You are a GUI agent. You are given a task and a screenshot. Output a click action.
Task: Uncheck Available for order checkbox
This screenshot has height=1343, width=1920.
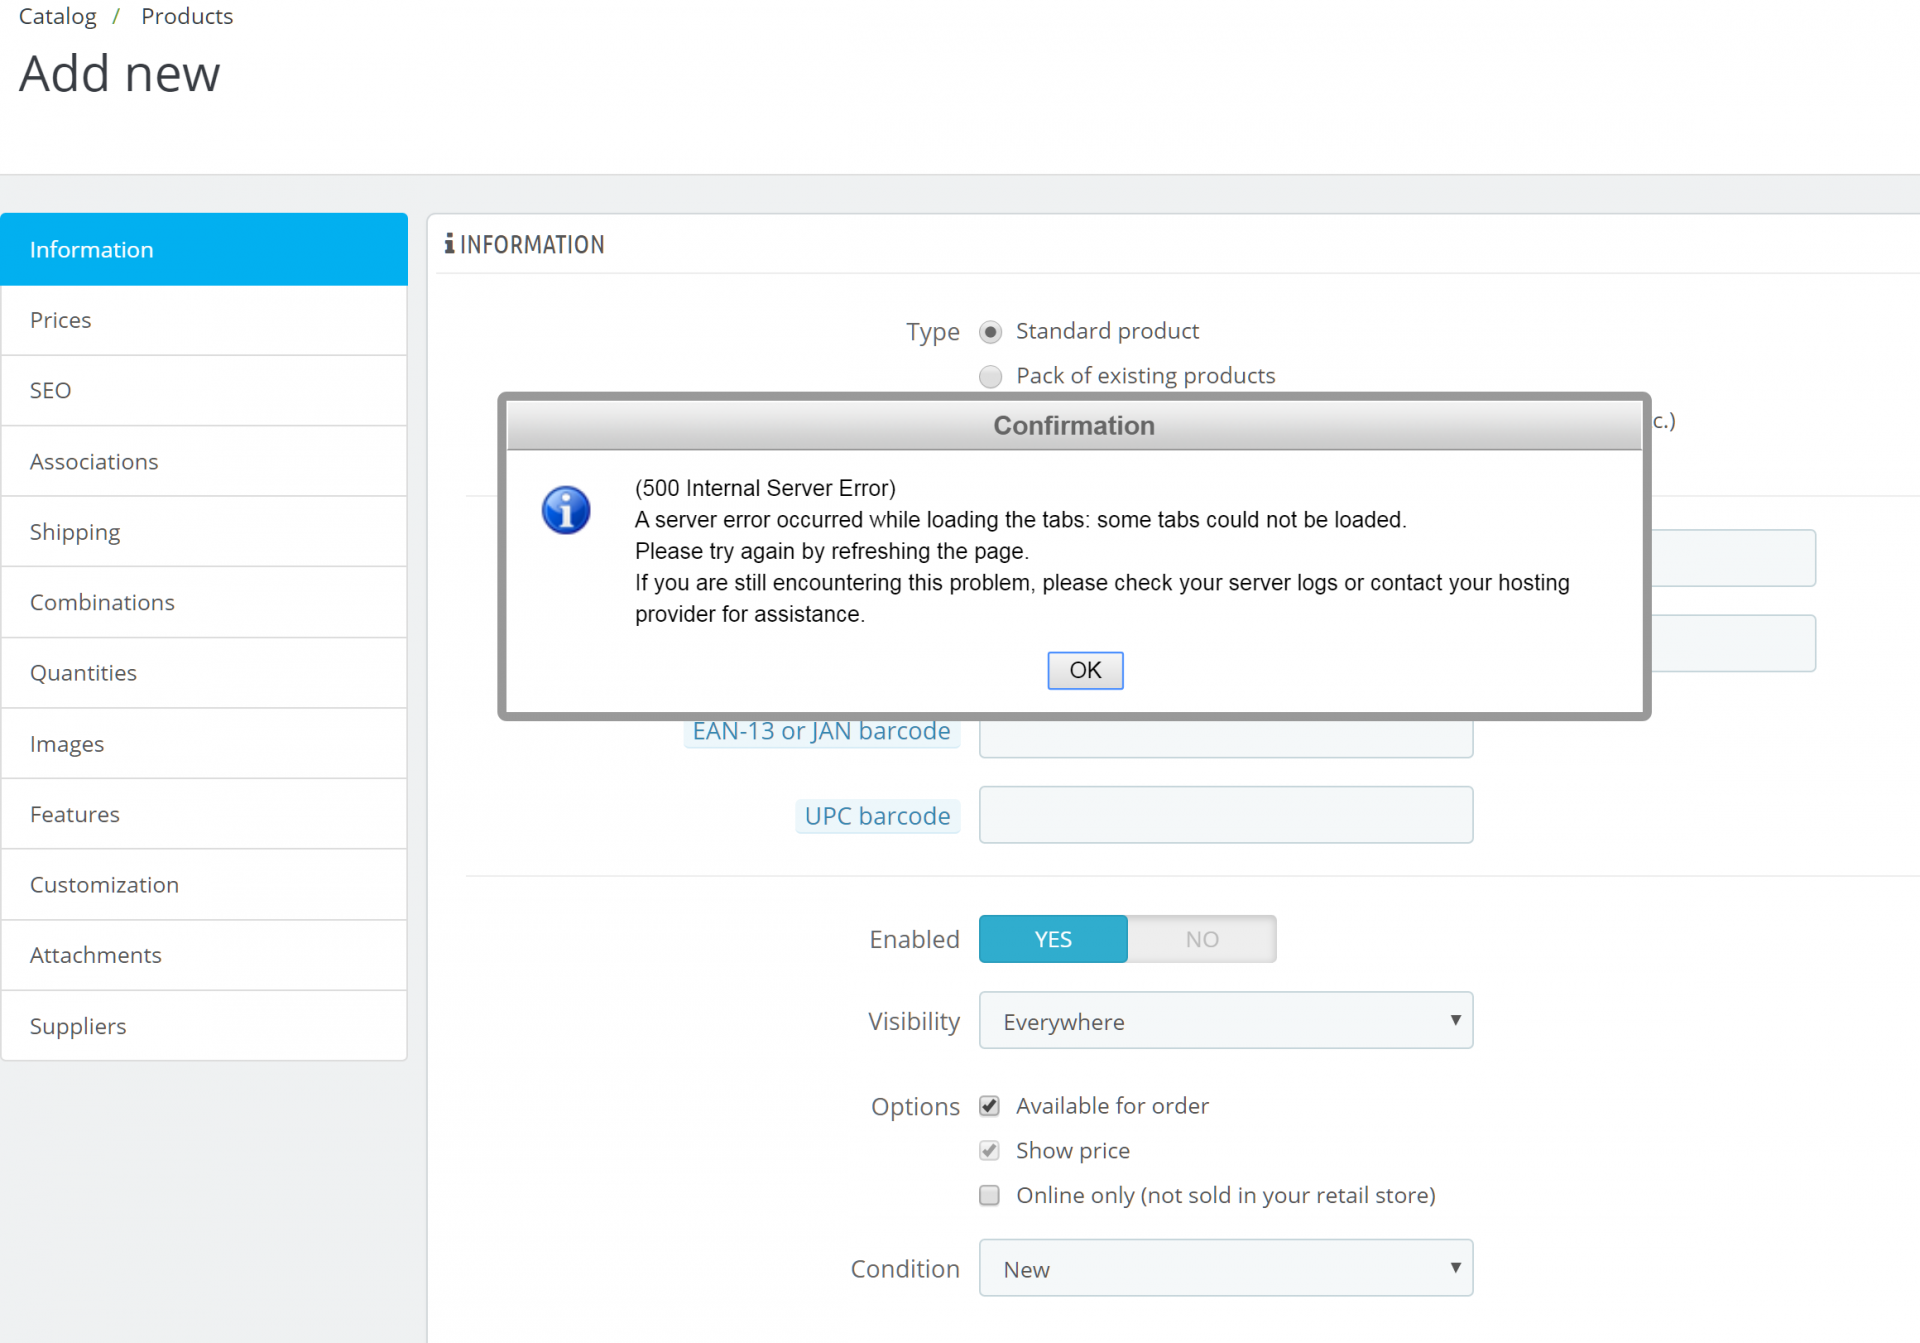click(x=990, y=1106)
